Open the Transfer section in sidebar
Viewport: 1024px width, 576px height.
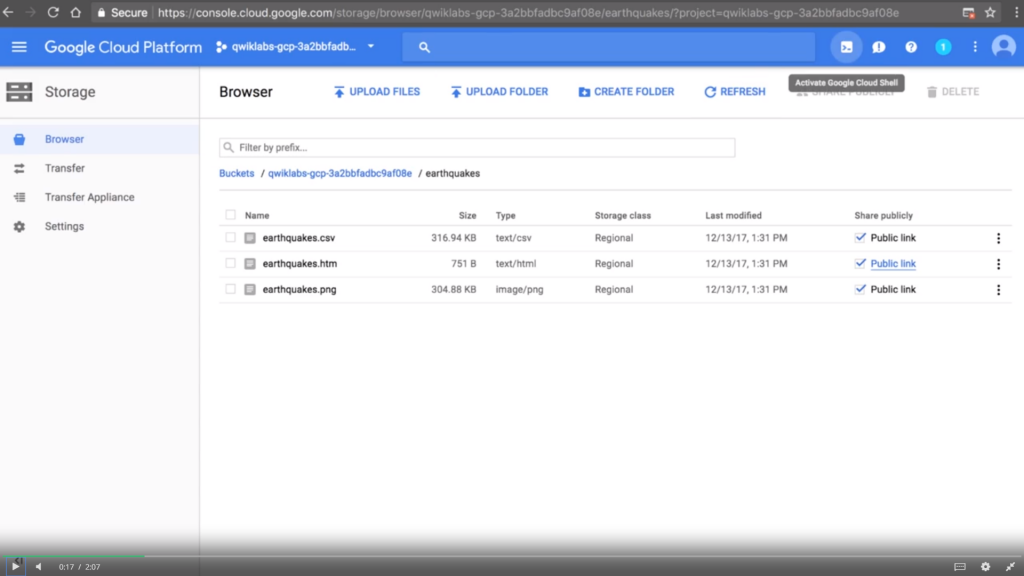coord(99,168)
